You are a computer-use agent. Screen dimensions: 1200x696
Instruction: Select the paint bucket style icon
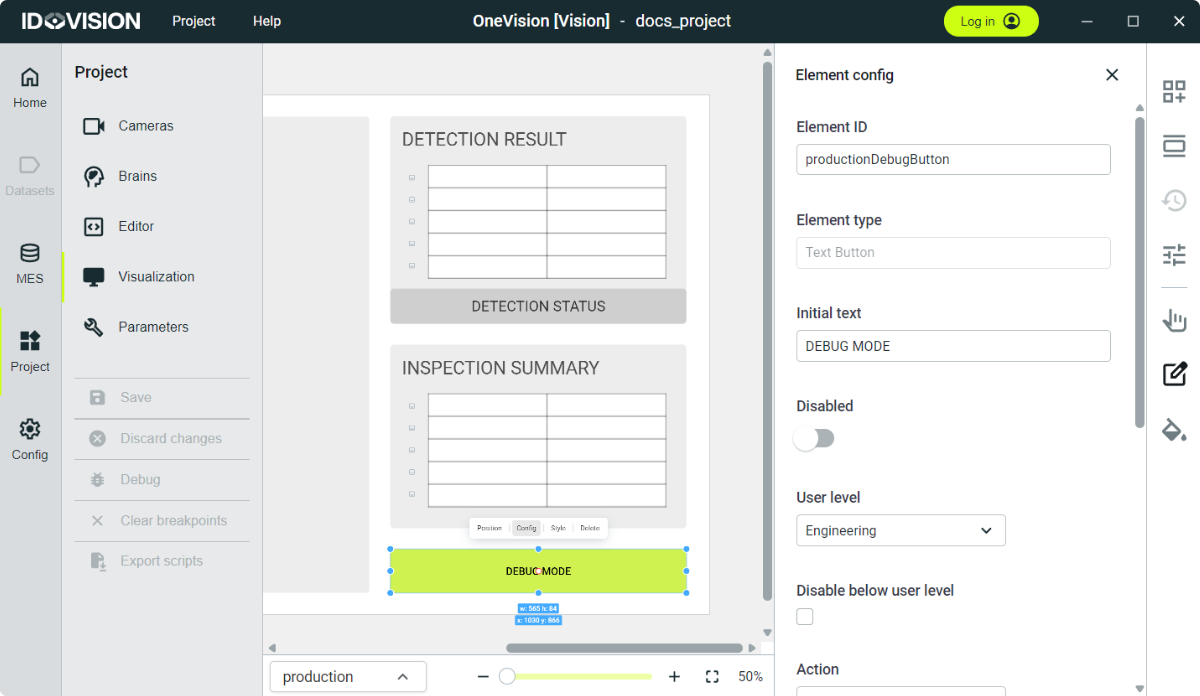1174,430
